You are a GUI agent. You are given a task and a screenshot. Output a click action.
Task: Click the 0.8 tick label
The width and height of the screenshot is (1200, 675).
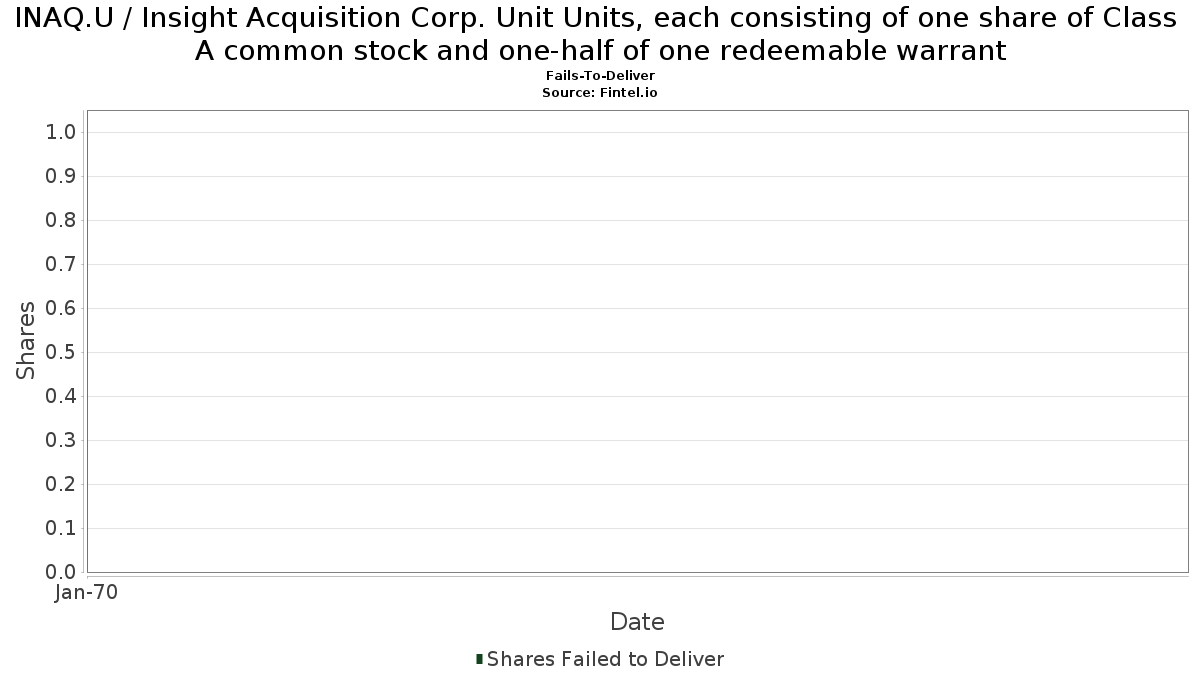coord(62,220)
